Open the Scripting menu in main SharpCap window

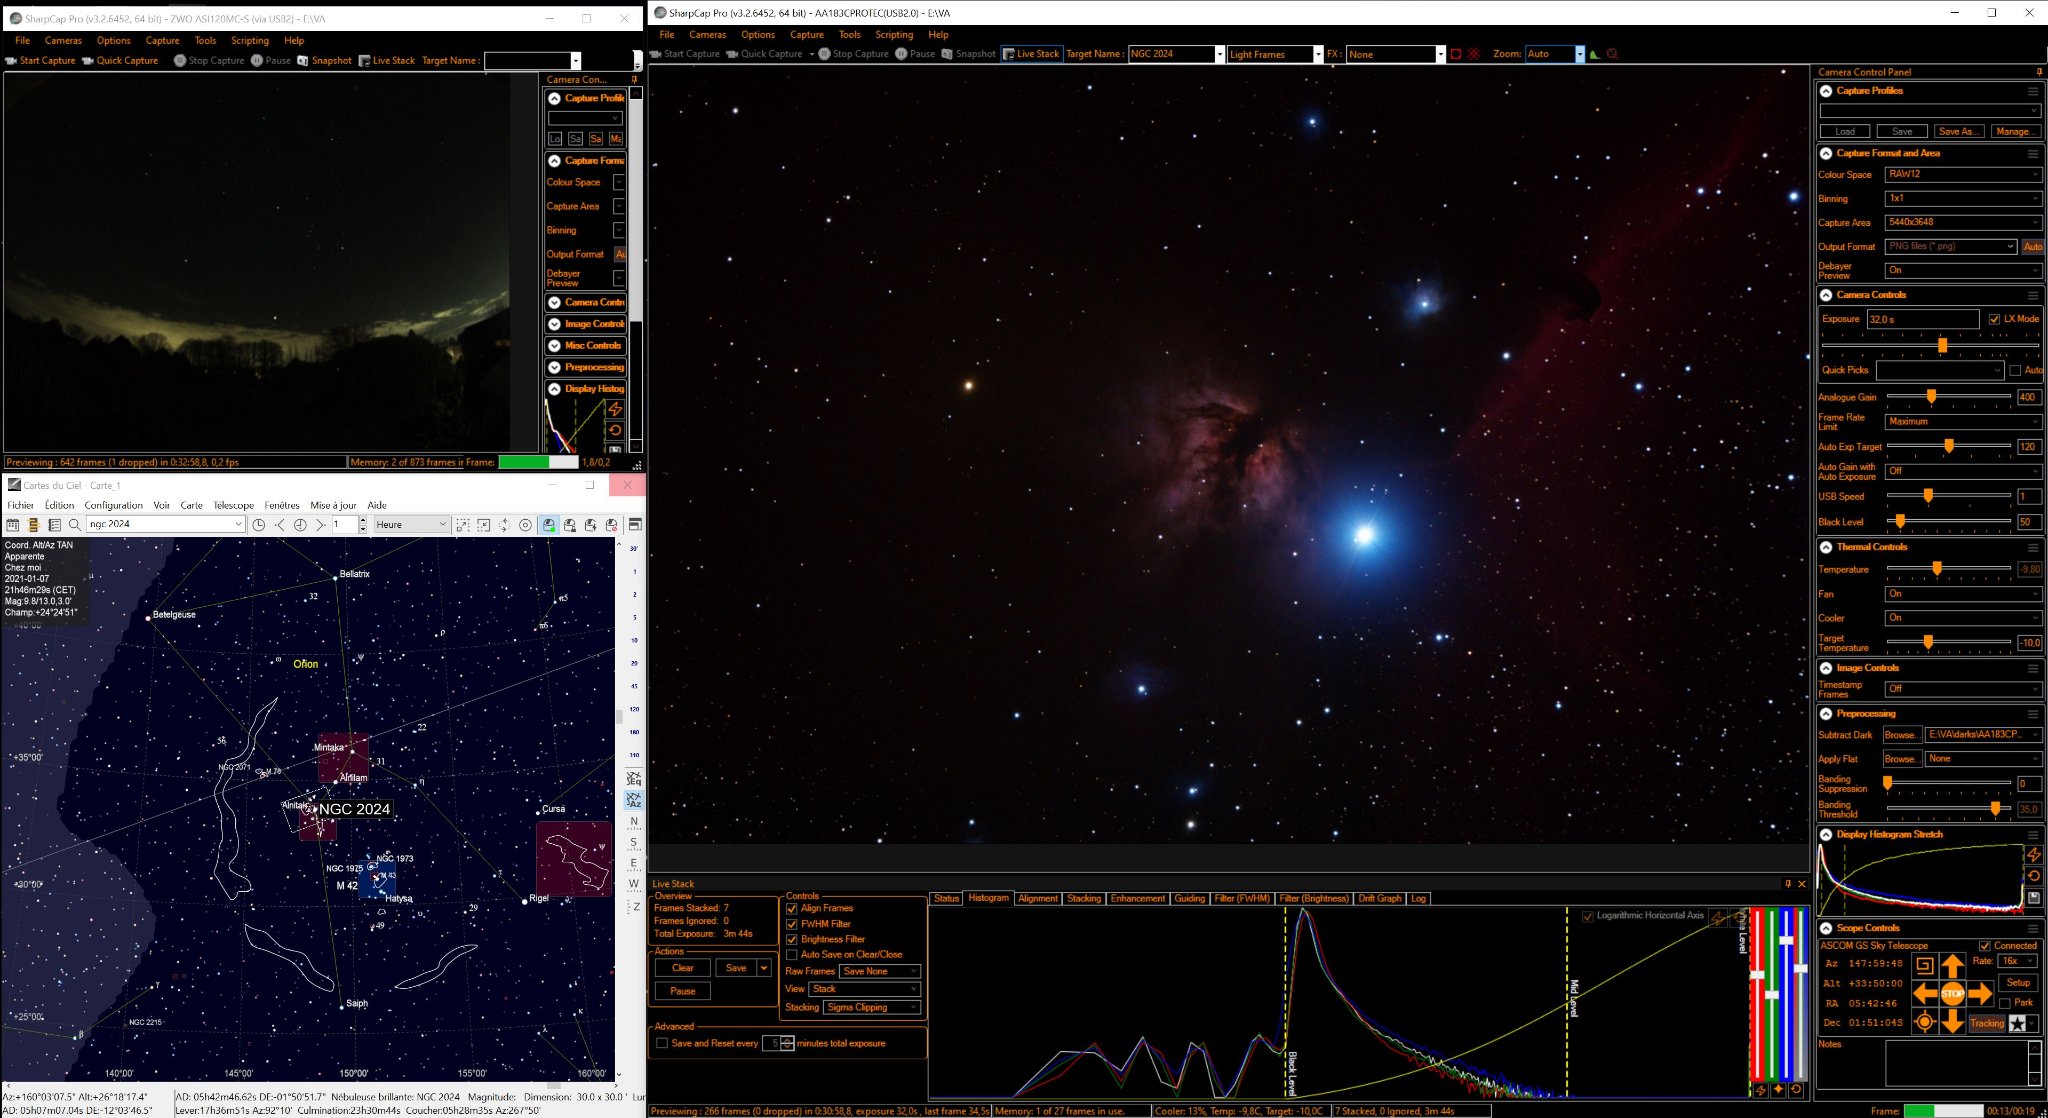coord(894,34)
